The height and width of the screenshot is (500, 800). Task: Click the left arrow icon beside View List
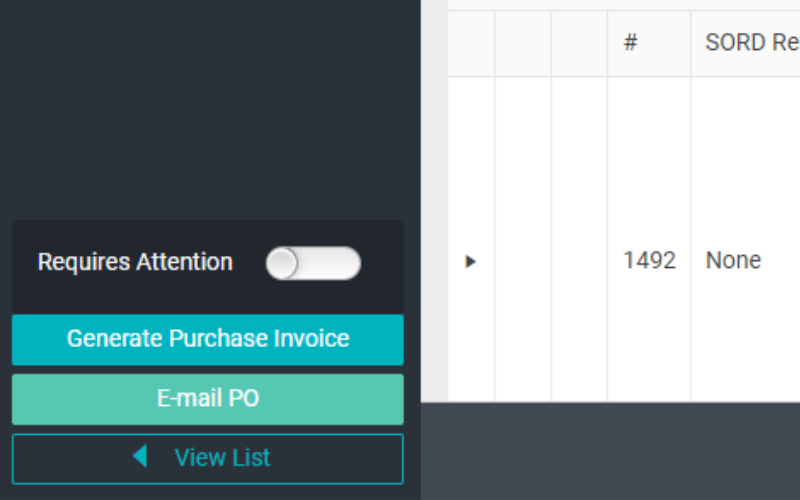[x=140, y=456]
